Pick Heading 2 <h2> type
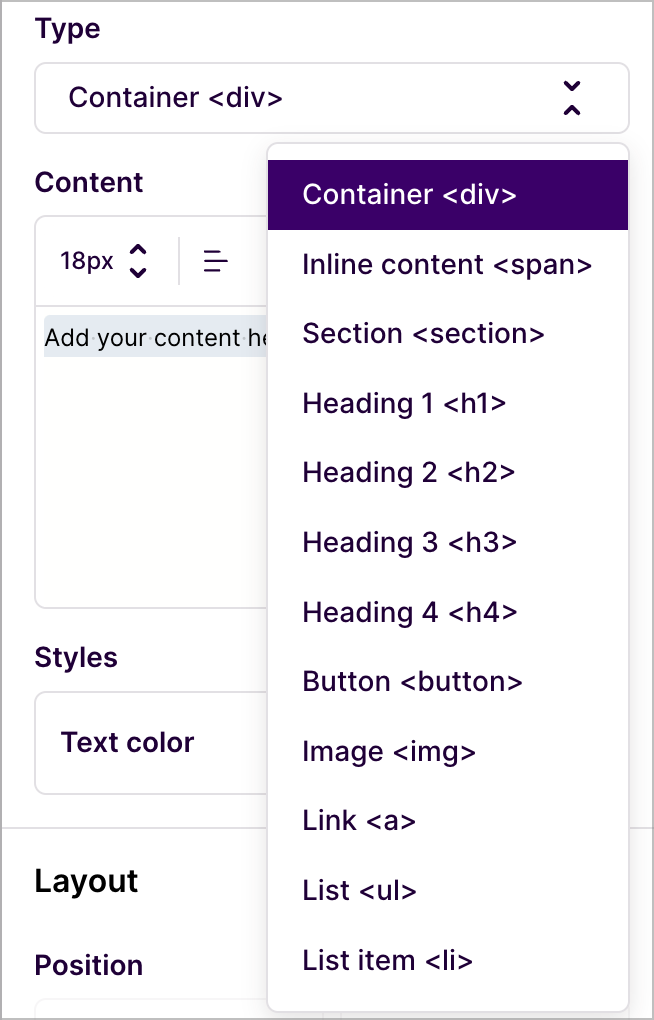This screenshot has height=1020, width=654. pos(448,473)
